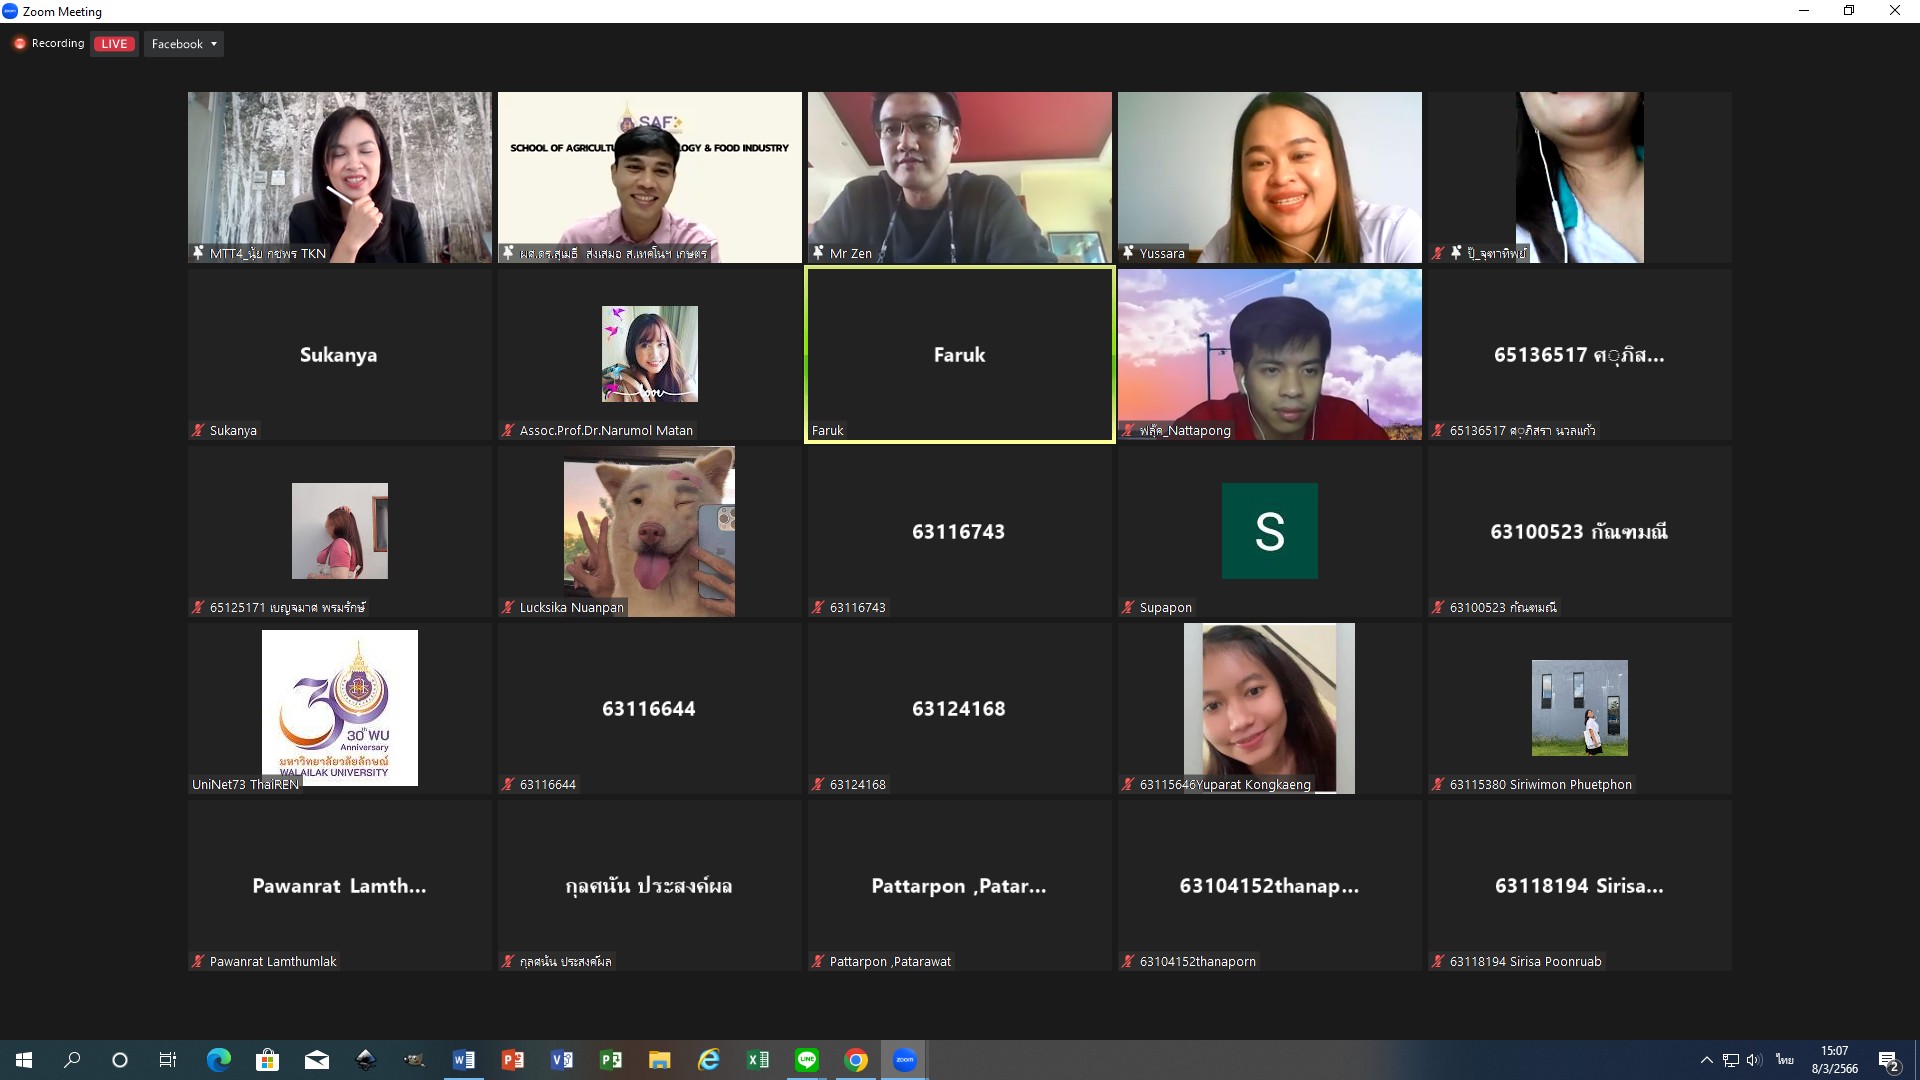
Task: Open the Windows Start menu
Action: [x=24, y=1060]
